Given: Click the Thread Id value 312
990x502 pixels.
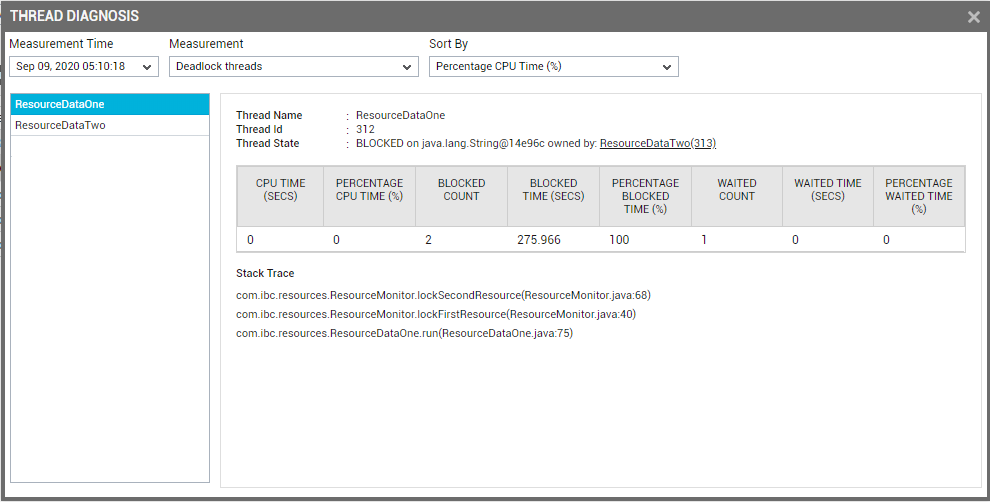Looking at the screenshot, I should click(366, 129).
